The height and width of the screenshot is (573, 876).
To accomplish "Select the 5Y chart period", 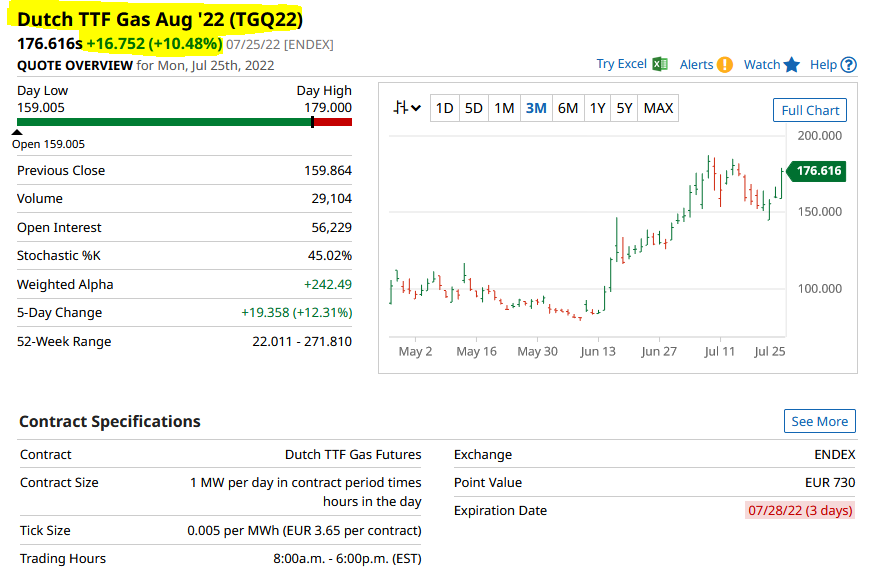I will pyautogui.click(x=625, y=108).
